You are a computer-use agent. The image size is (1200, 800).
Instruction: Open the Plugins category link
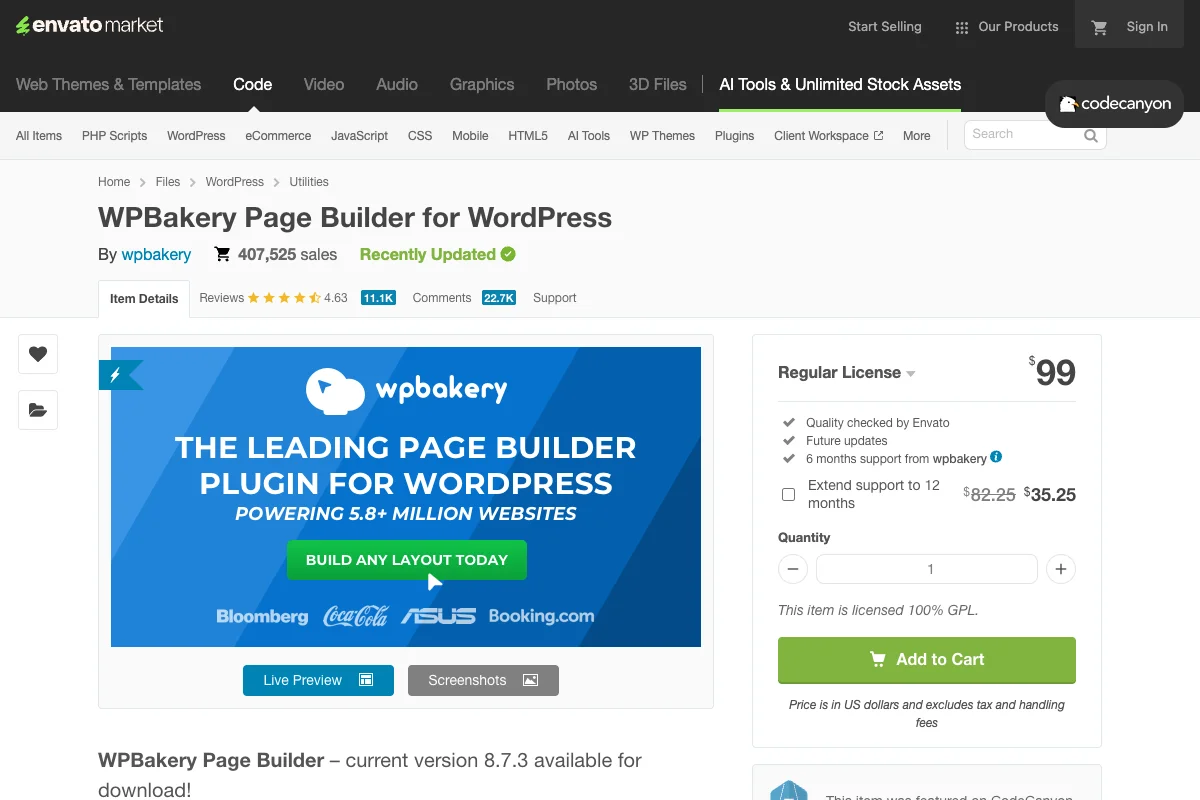735,136
